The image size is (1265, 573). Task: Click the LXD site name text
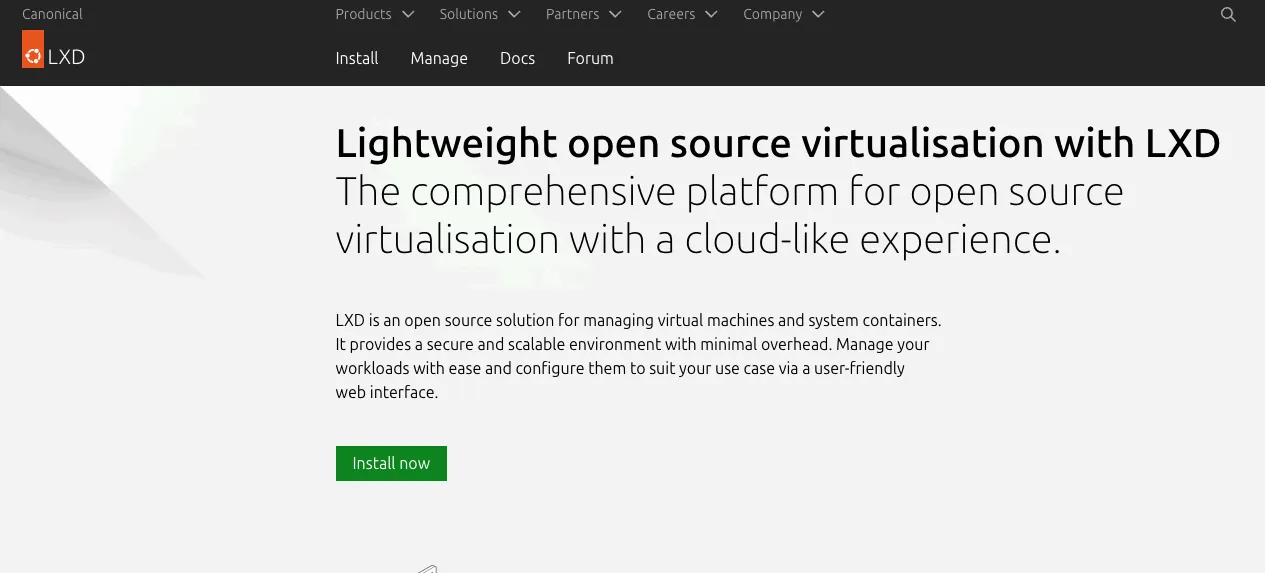coord(66,57)
